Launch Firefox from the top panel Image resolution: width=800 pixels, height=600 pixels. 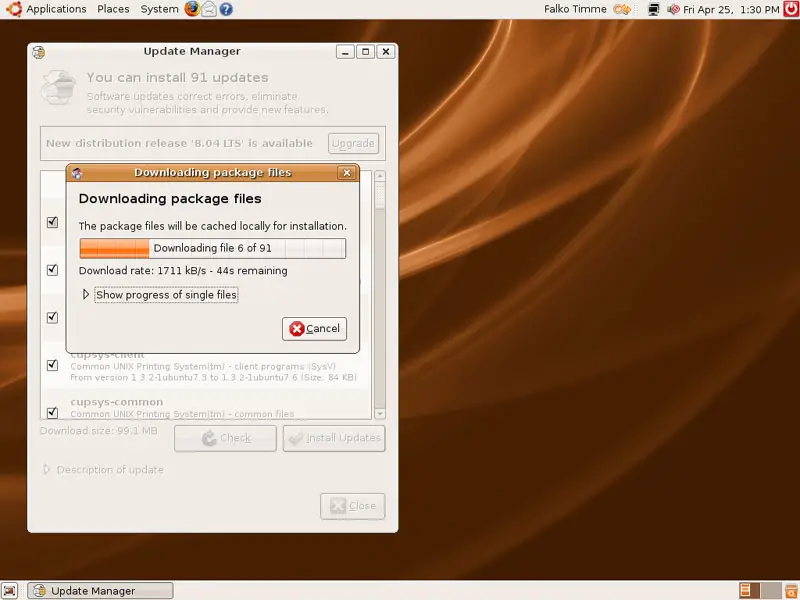tap(192, 9)
